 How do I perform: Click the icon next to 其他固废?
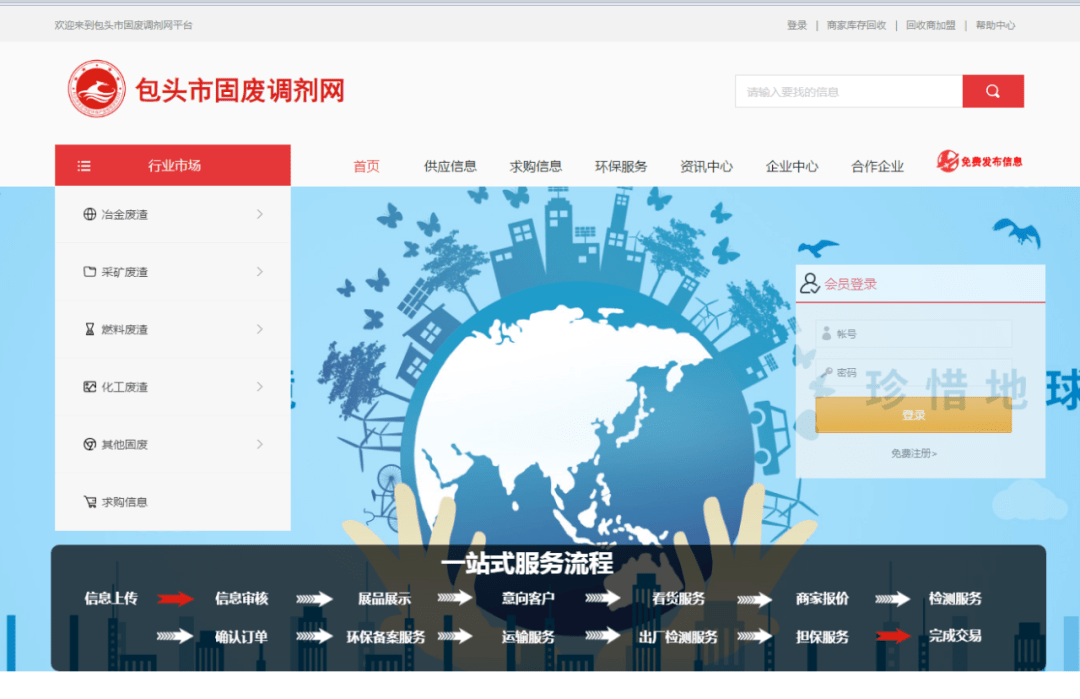(x=89, y=444)
